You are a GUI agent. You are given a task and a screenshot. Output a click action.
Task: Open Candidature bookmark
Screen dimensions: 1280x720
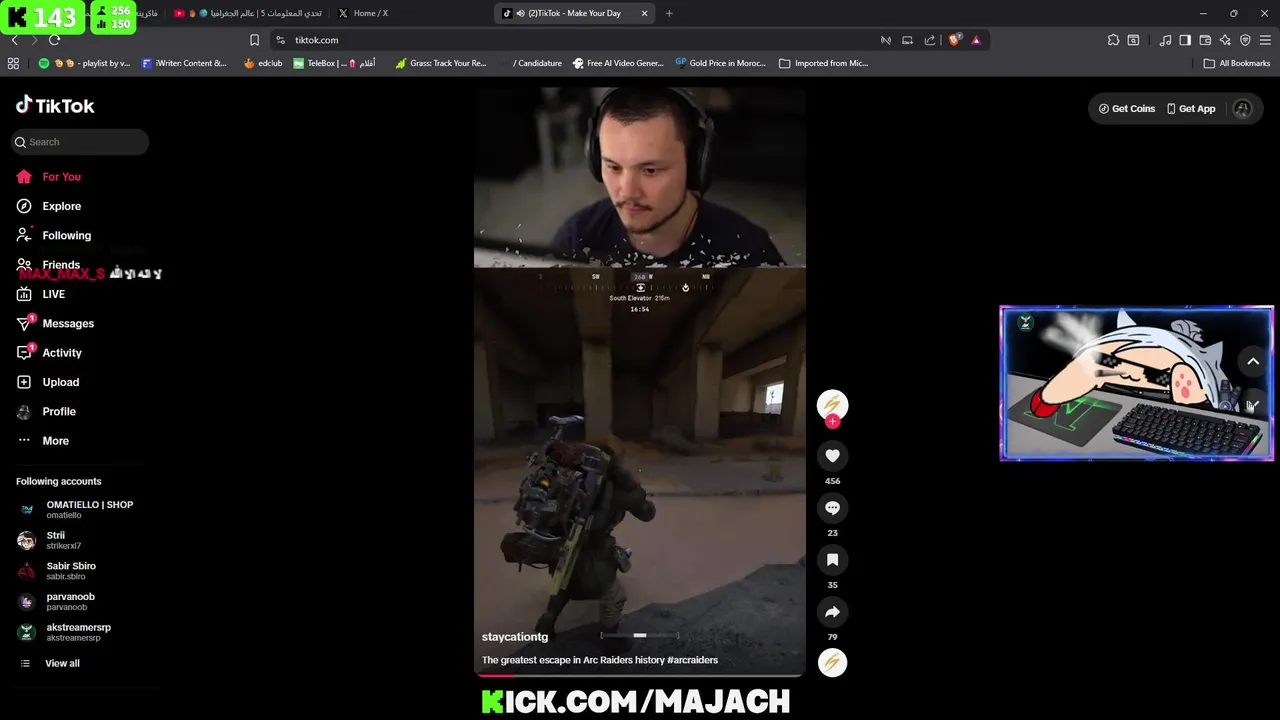pyautogui.click(x=530, y=63)
